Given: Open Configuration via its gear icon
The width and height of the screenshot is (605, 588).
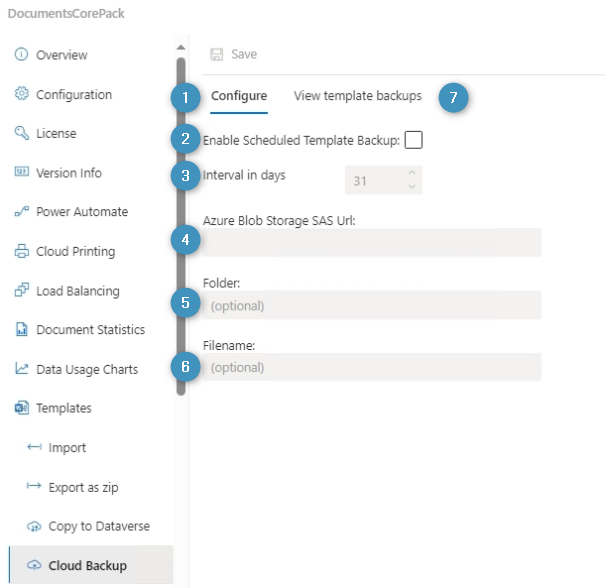Looking at the screenshot, I should tap(21, 95).
